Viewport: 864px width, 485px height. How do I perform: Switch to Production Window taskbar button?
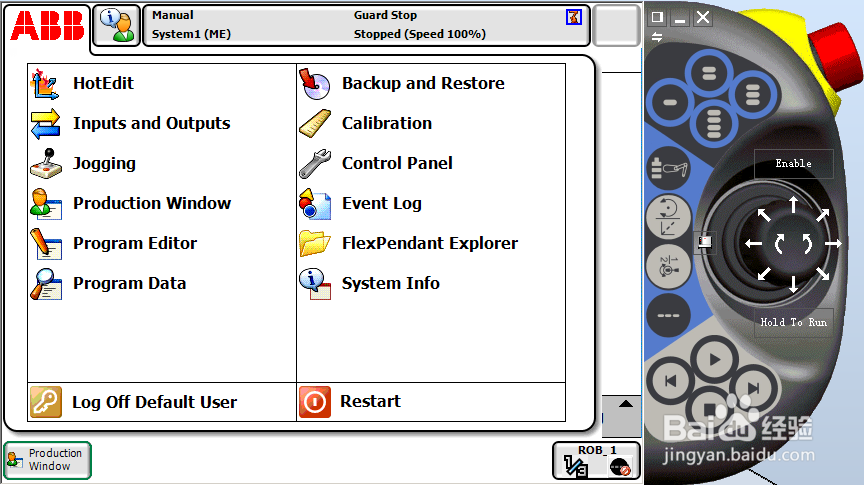click(x=47, y=460)
